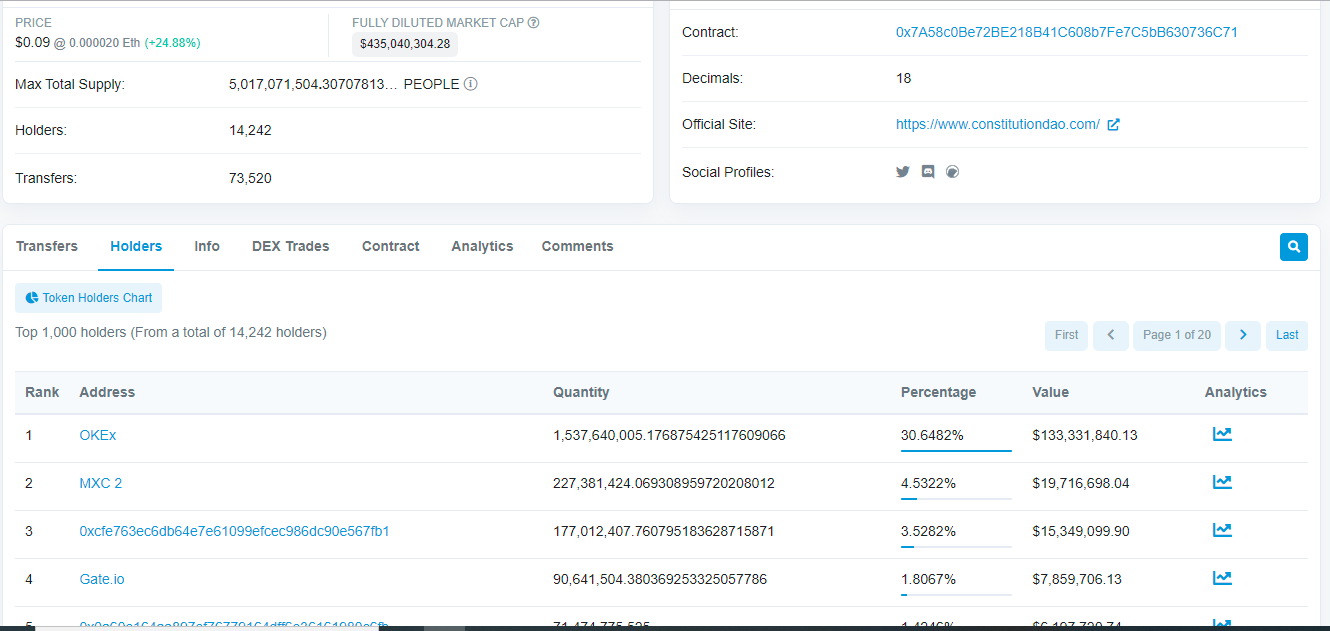1330x631 pixels.
Task: Go to previous page using left chevron
Action: pyautogui.click(x=1110, y=335)
